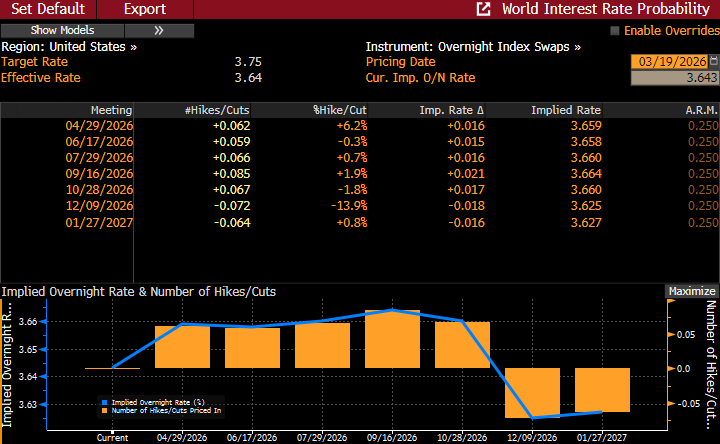Open the Set Default menu
The width and height of the screenshot is (720, 444).
click(x=48, y=9)
